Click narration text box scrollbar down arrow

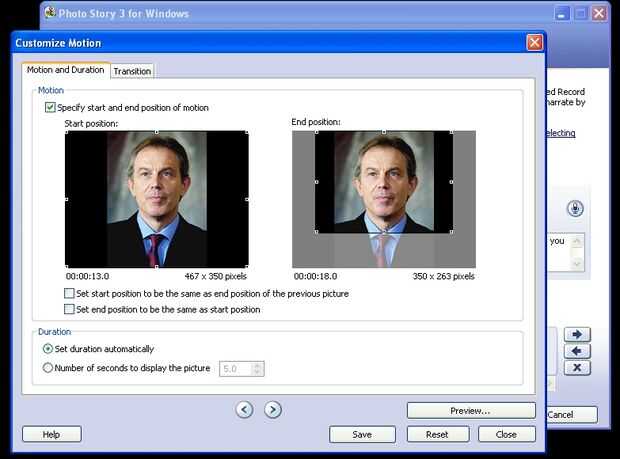tap(577, 264)
